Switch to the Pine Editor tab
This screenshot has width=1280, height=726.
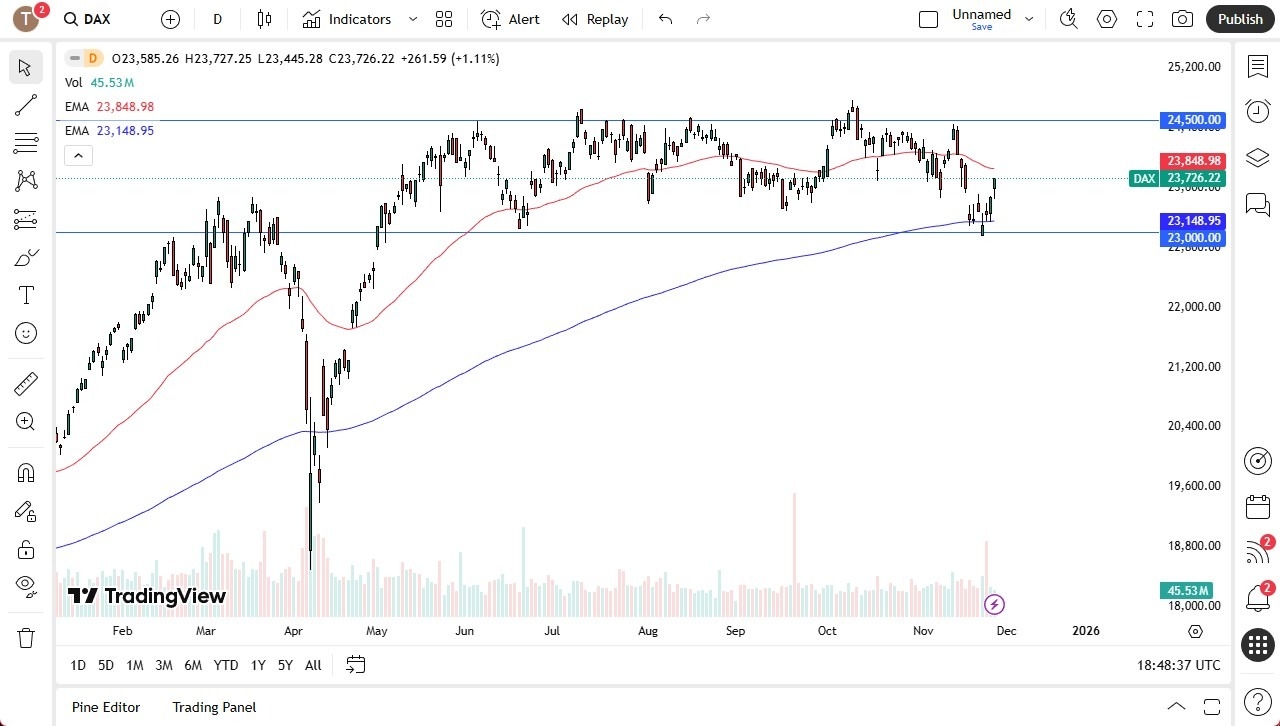tap(105, 707)
